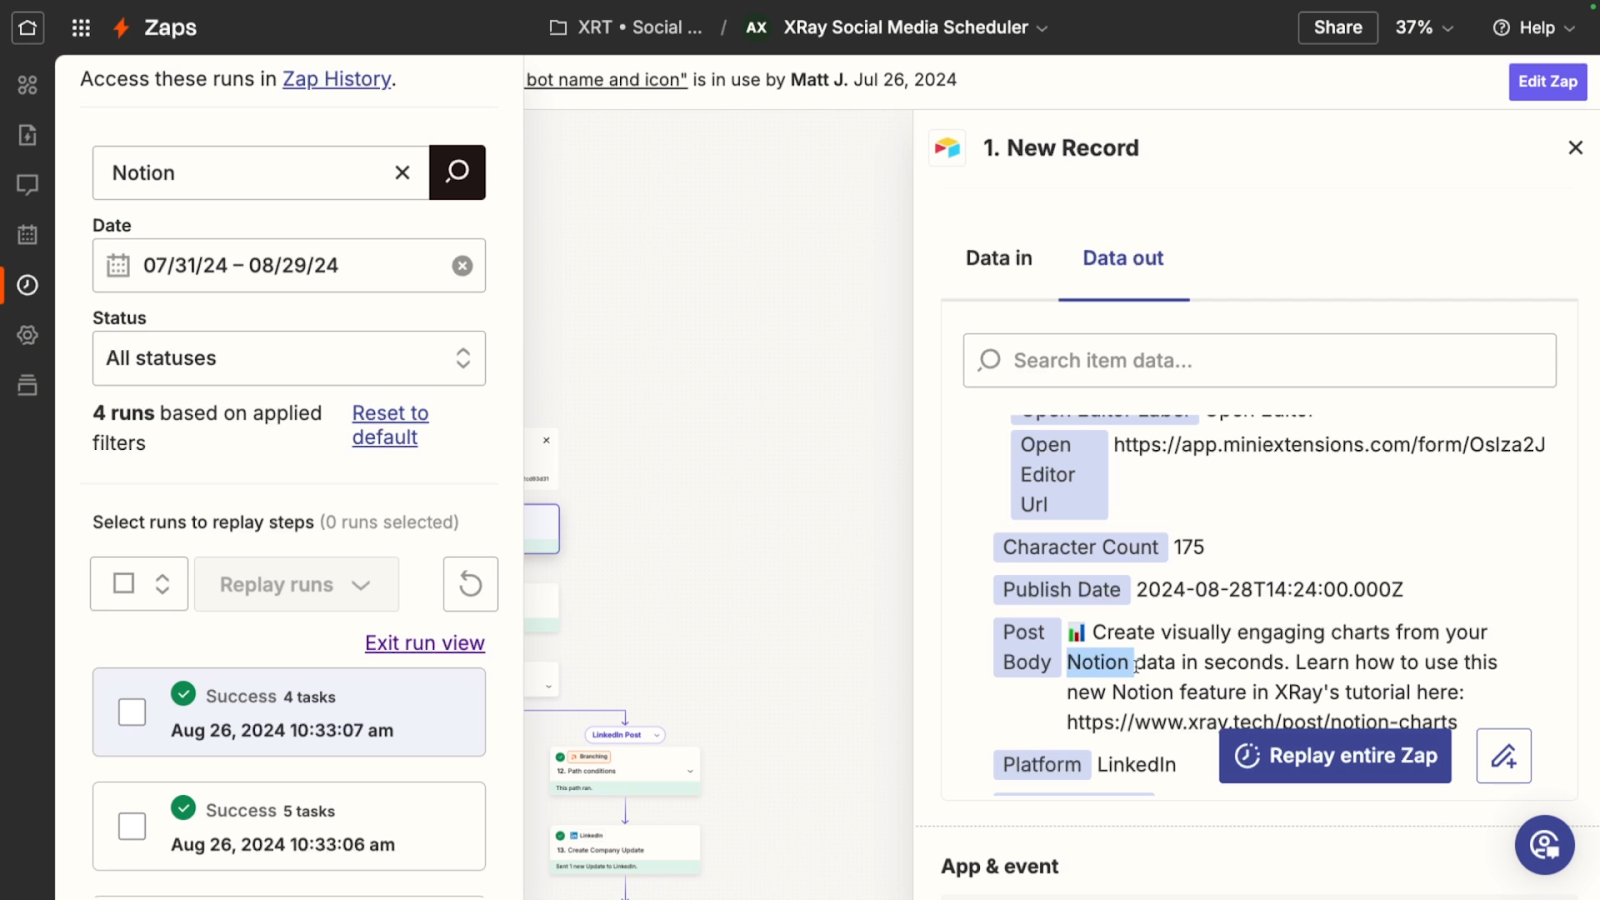Open the sidebar comments icon

pos(28,185)
